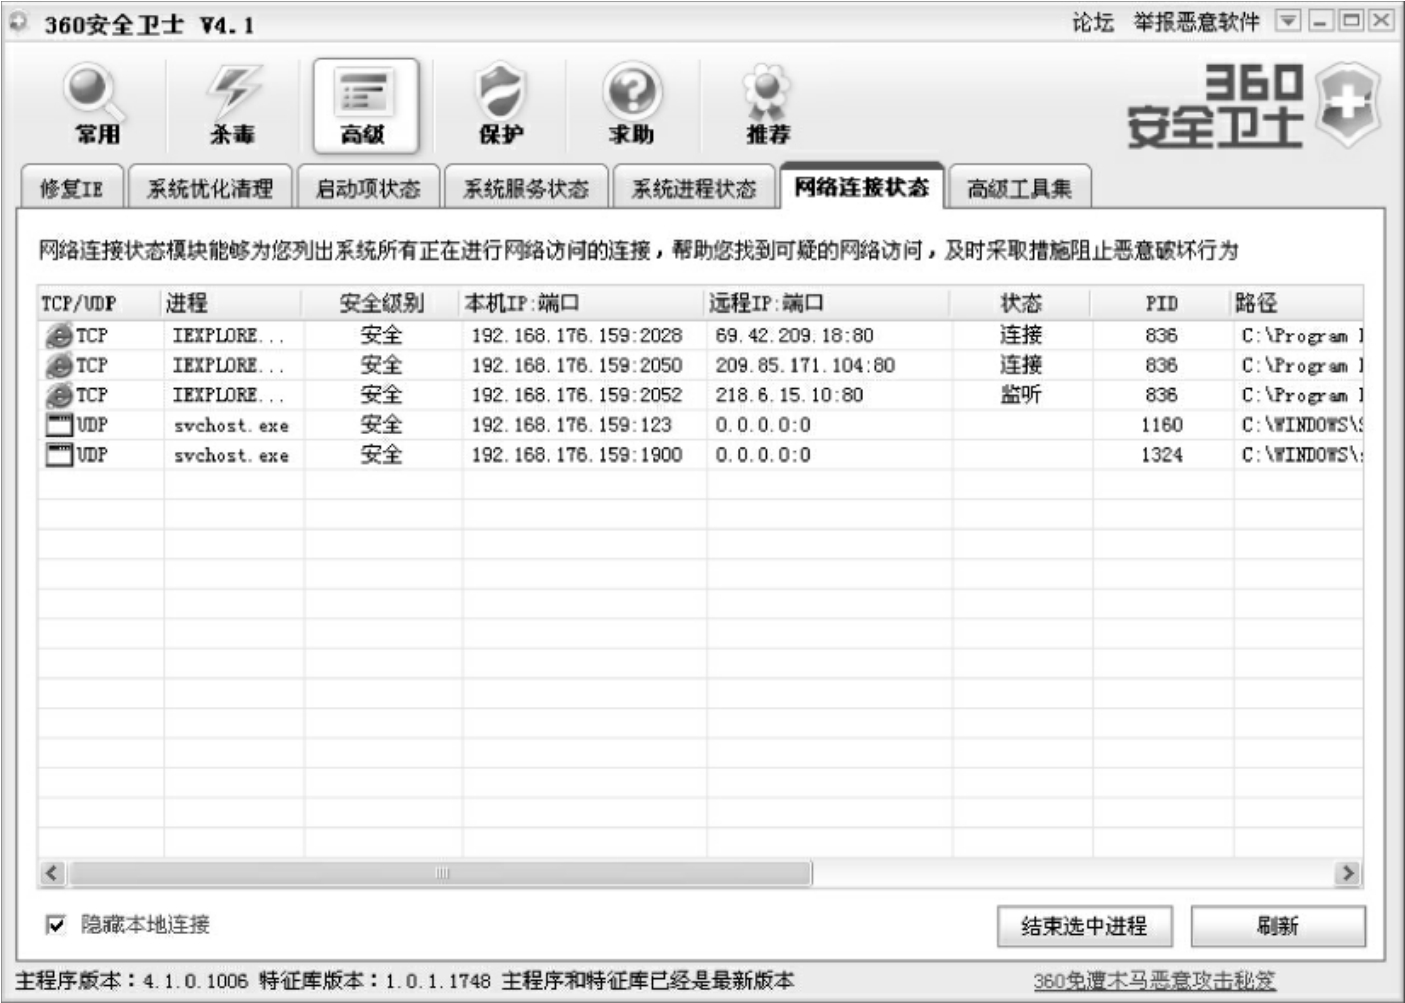This screenshot has width=1405, height=1003.
Task: Click the 监听 status cell
Action: [1021, 395]
